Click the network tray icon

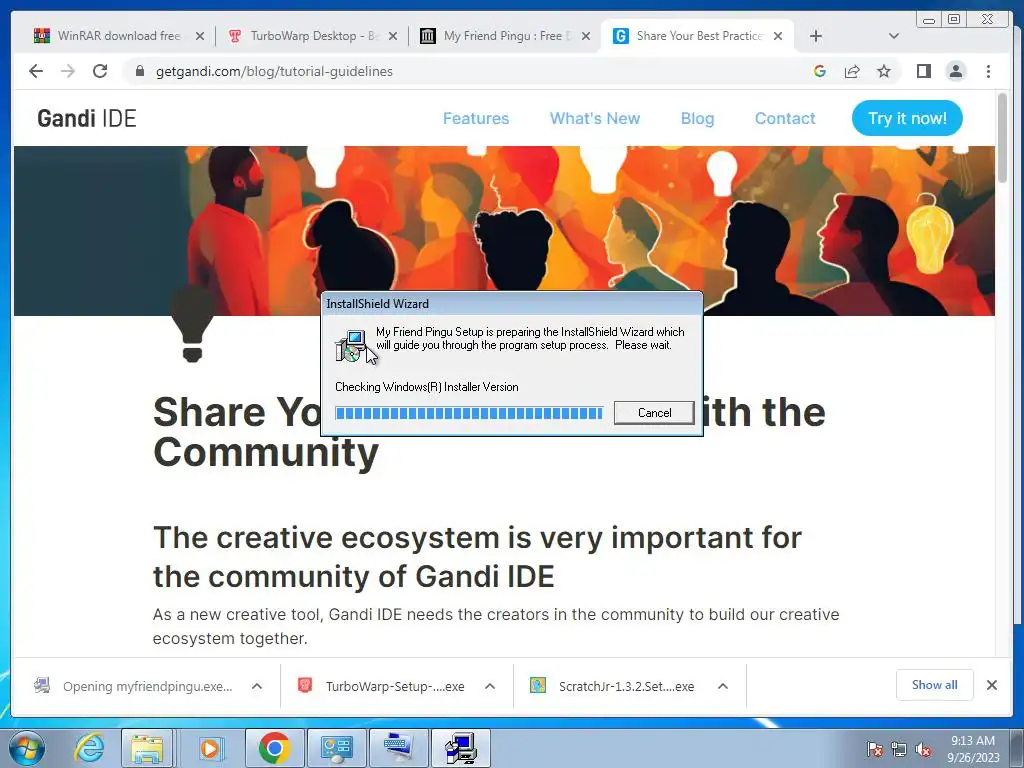coord(899,749)
